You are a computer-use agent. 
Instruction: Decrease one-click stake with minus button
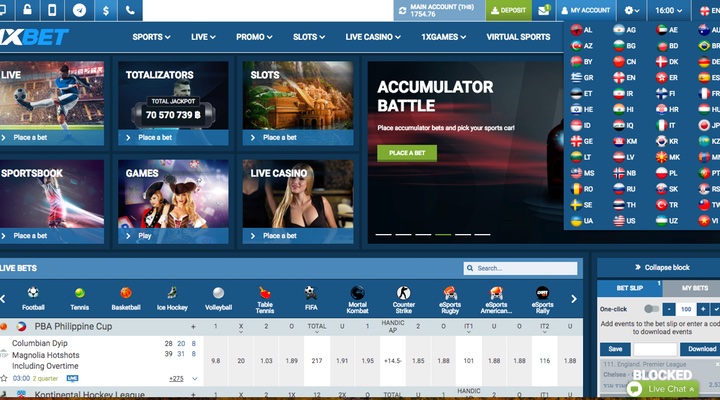[x=669, y=309]
